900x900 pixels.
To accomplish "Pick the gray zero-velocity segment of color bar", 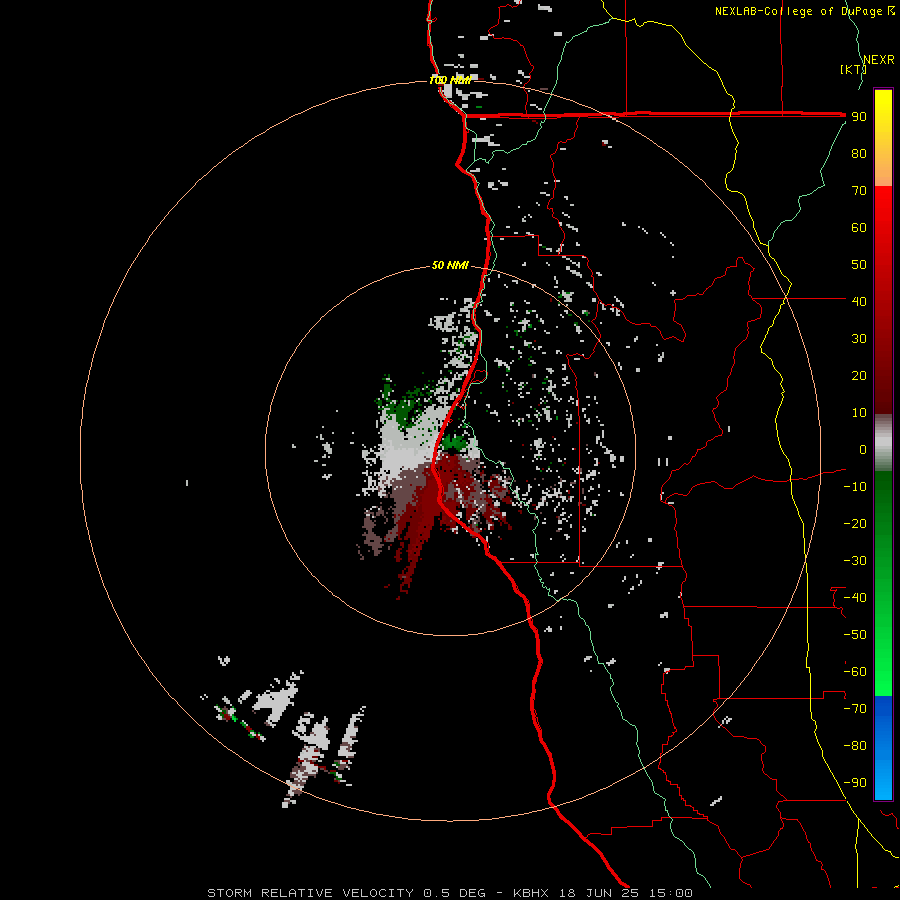I will (x=883, y=443).
